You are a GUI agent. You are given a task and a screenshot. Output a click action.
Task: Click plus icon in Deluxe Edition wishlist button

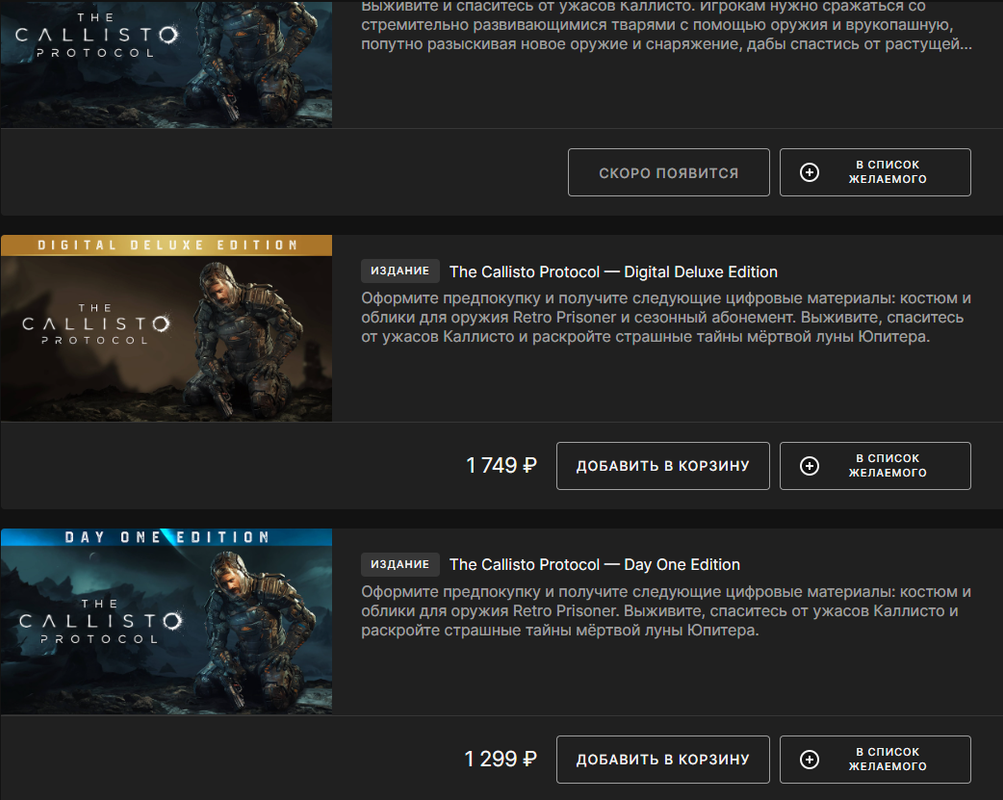[x=809, y=466]
